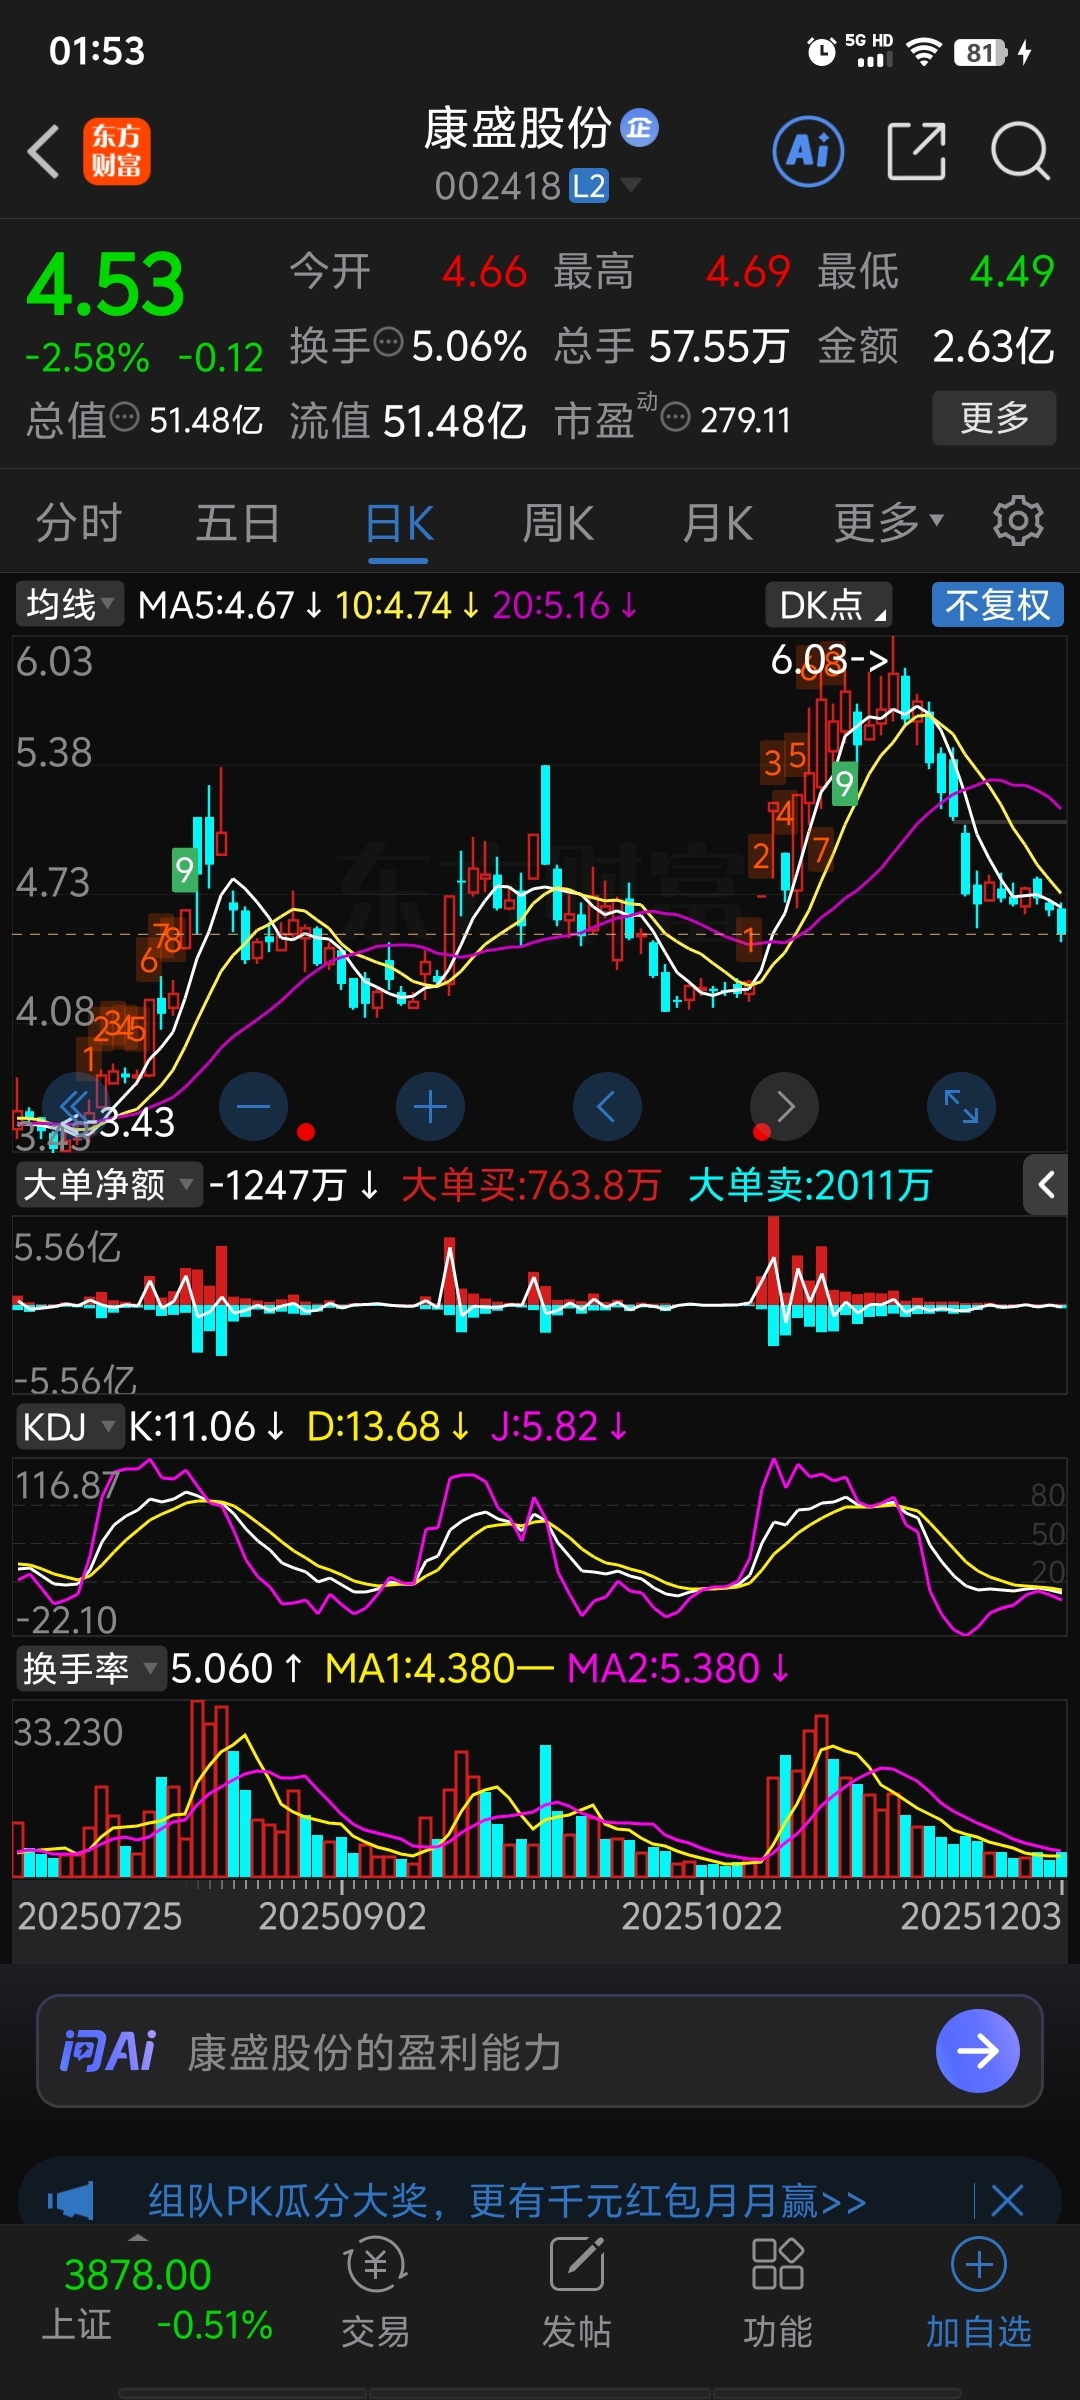Tap the info icon next to 换手
Image resolution: width=1080 pixels, height=2400 pixels.
388,343
